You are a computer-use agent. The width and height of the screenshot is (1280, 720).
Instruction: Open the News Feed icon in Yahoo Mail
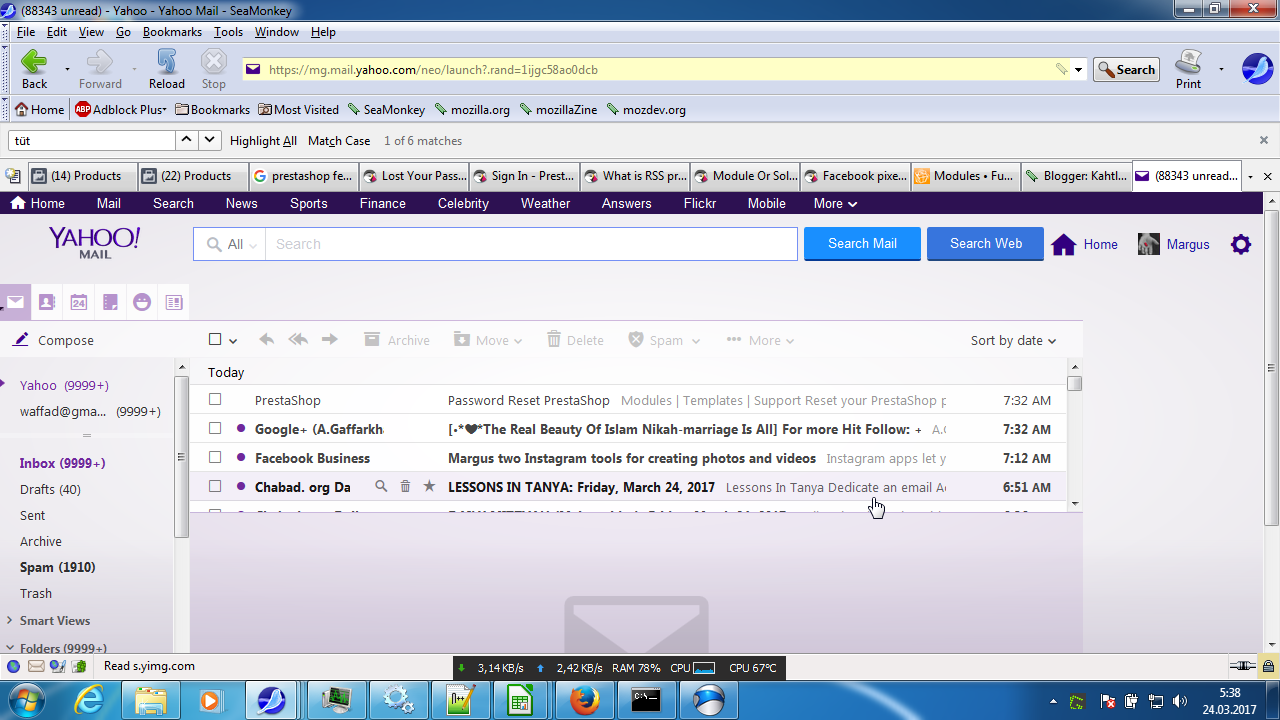tap(174, 302)
